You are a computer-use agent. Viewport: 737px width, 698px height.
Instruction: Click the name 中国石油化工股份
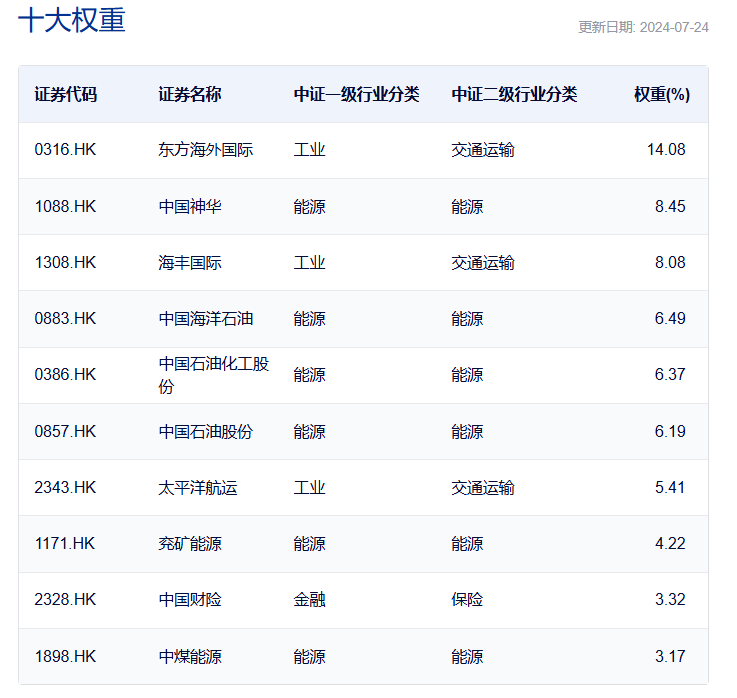tap(213, 375)
